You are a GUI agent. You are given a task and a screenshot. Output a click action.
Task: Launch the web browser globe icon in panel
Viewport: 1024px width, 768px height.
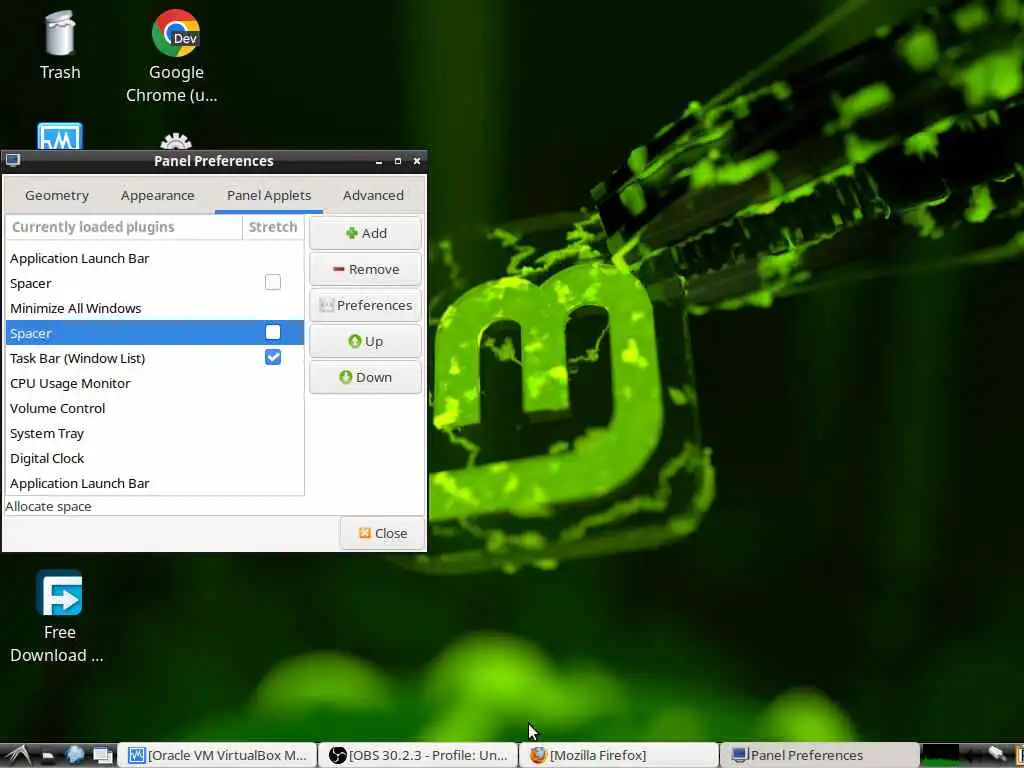[75, 755]
